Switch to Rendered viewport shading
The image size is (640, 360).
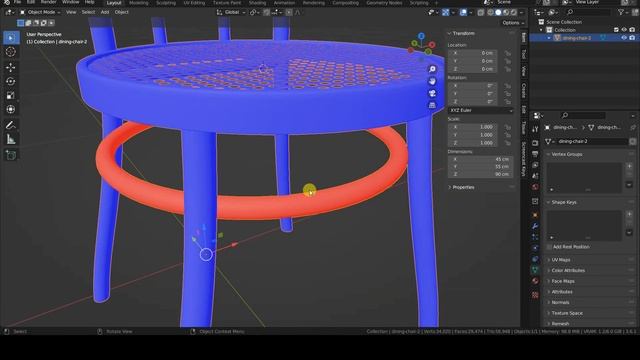tap(513, 13)
